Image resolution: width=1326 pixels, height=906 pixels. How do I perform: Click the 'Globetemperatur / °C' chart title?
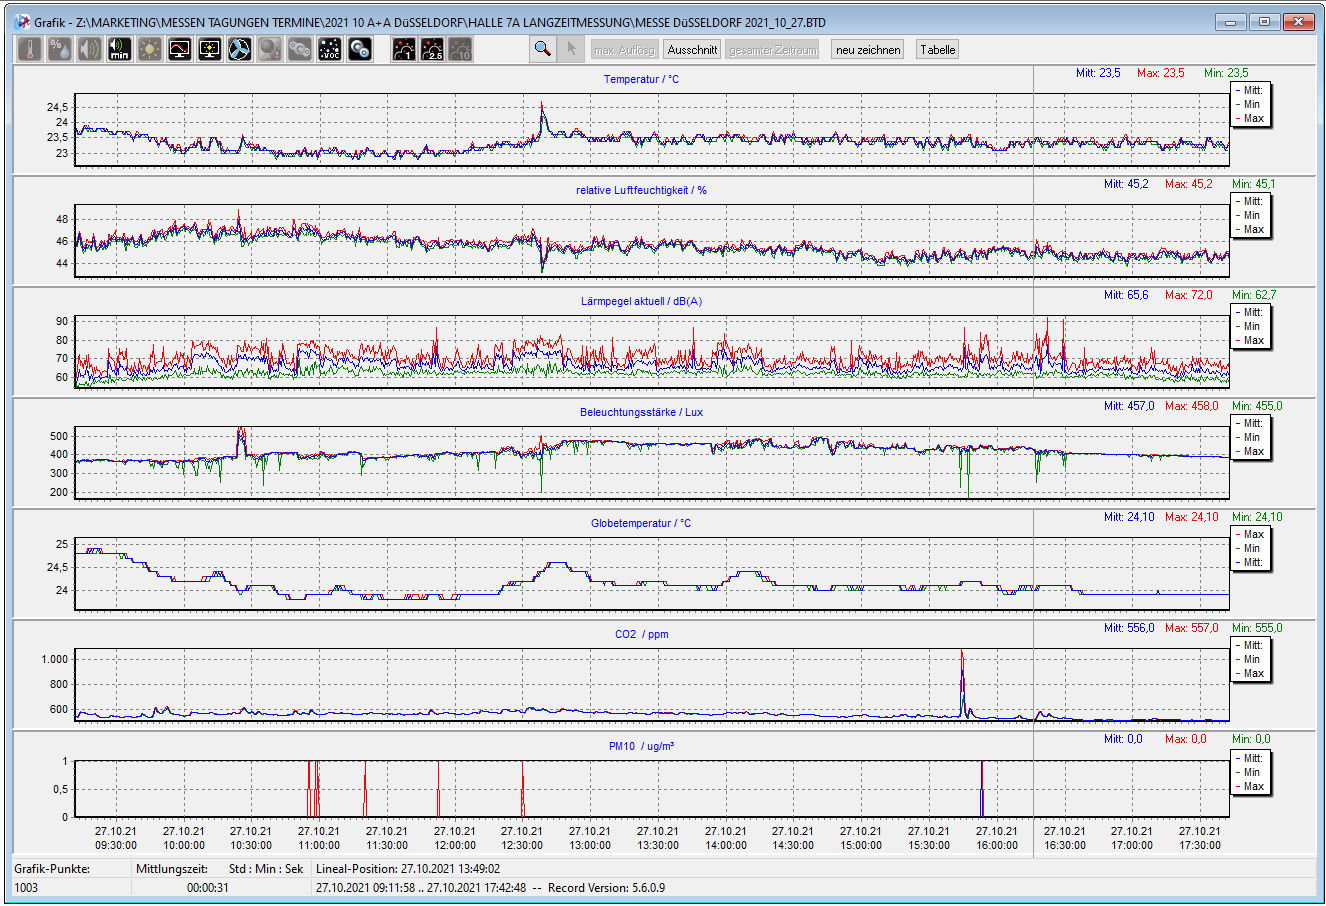coord(641,523)
